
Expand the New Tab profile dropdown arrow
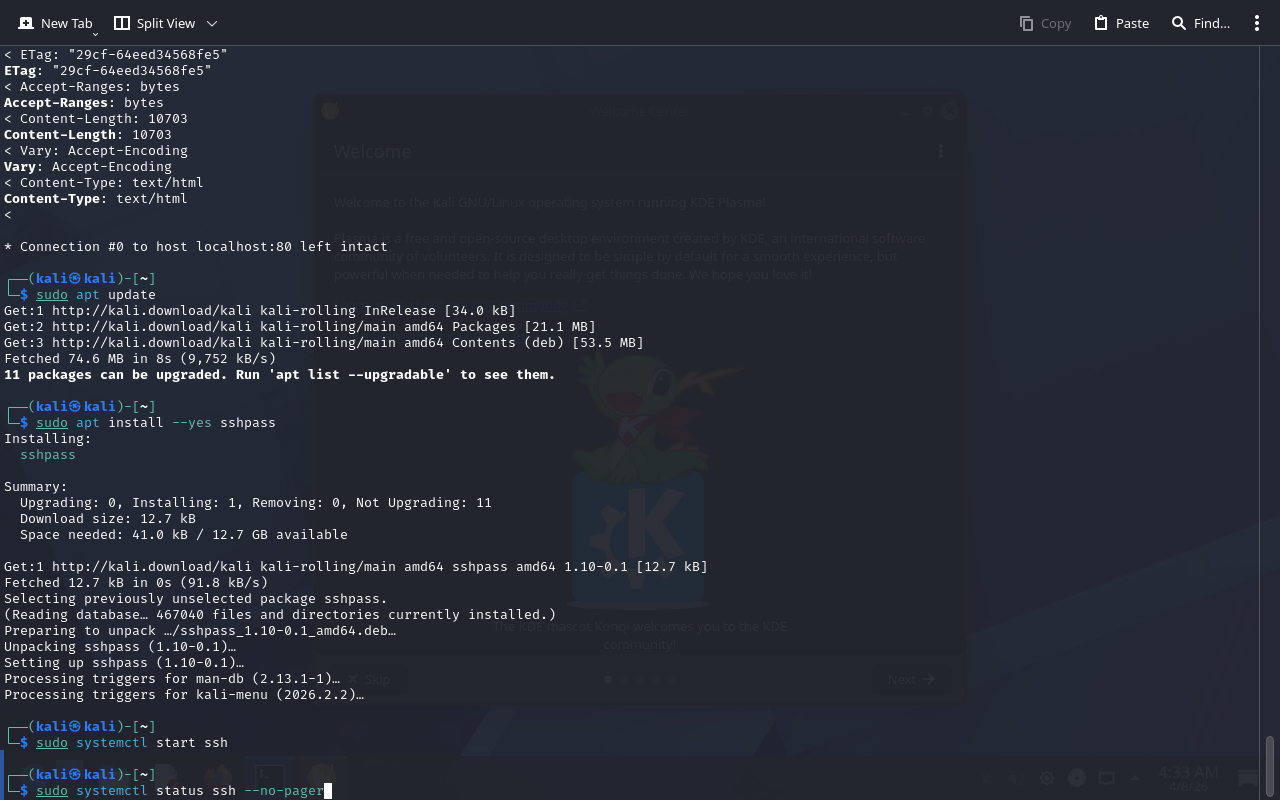point(95,34)
